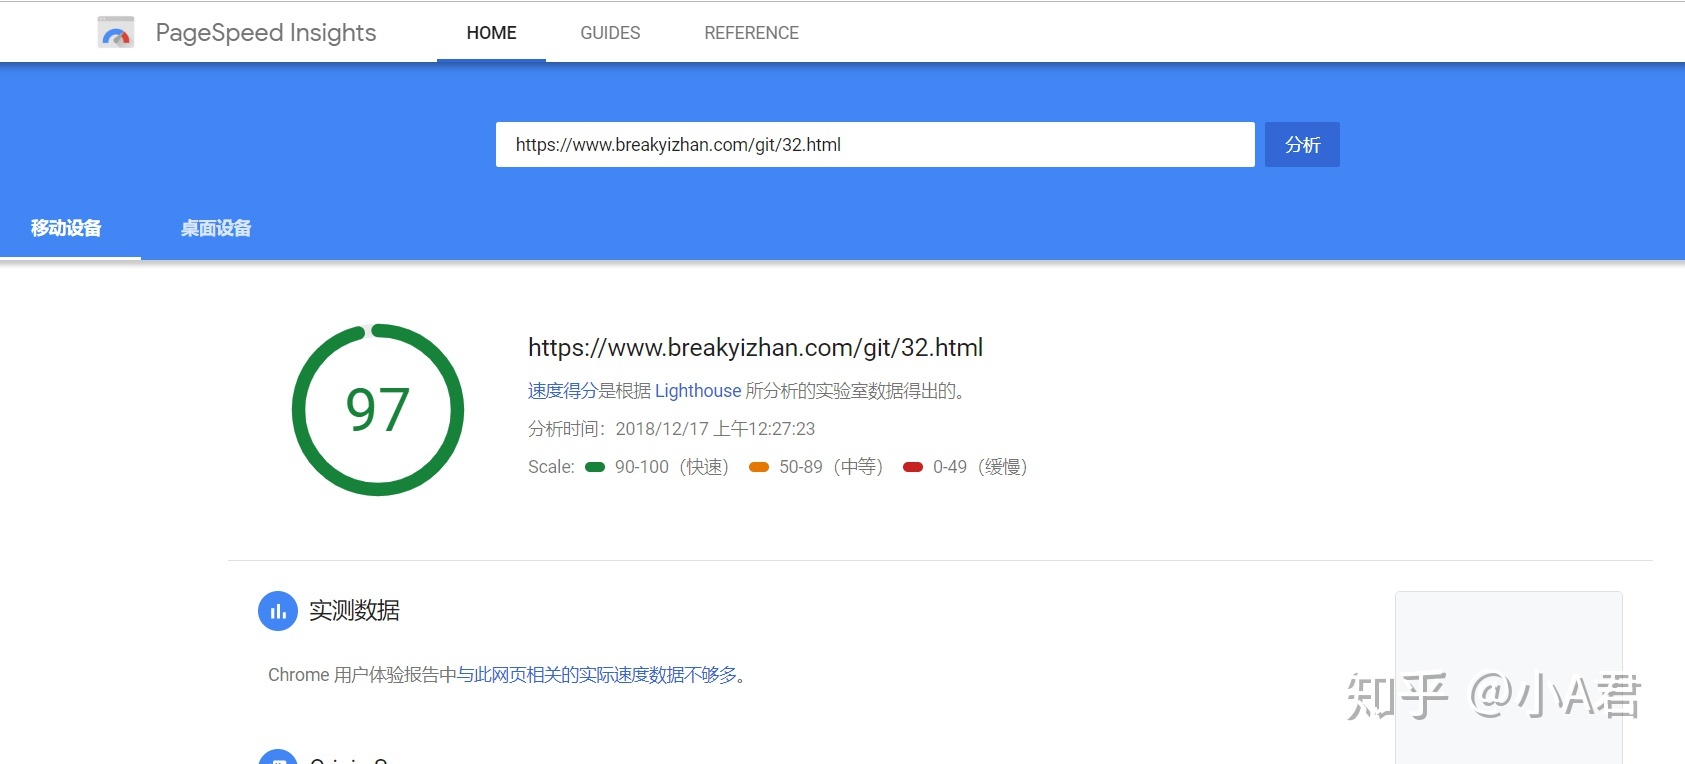
Task: Open the HOME tab
Action: 491,33
